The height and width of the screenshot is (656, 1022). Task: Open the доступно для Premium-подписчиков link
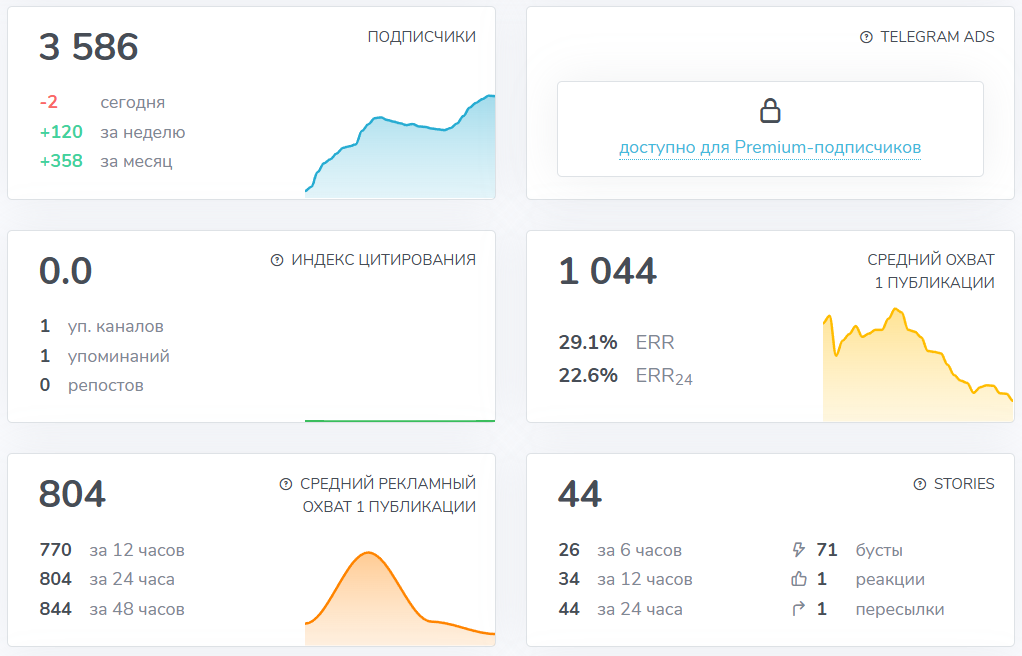coord(770,148)
